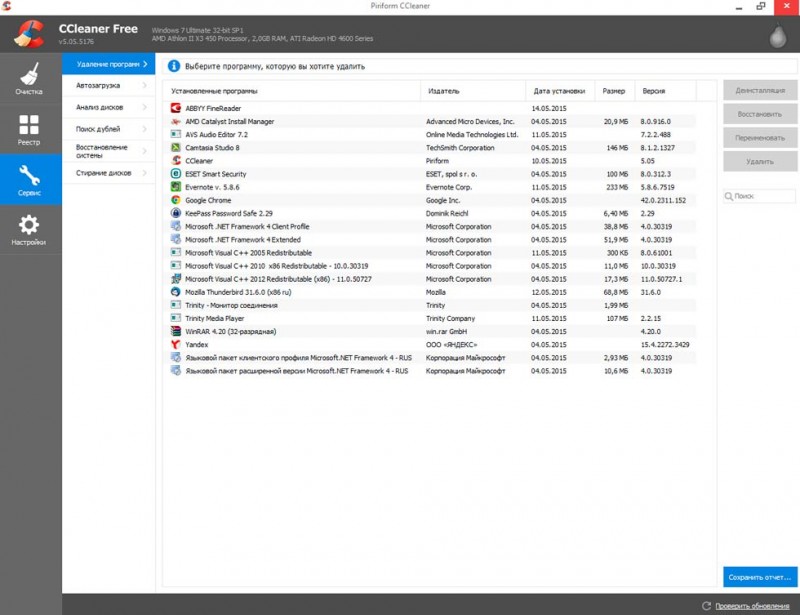
Task: Click date 14.05.2015 for ABBYY FineReader
Action: [x=548, y=108]
